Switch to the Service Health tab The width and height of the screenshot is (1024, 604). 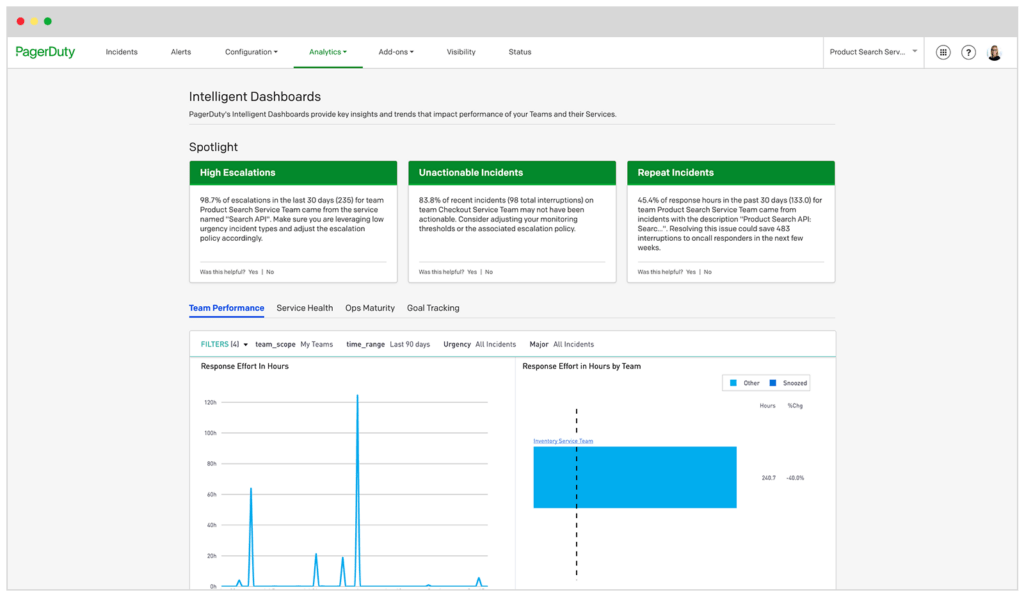point(304,308)
